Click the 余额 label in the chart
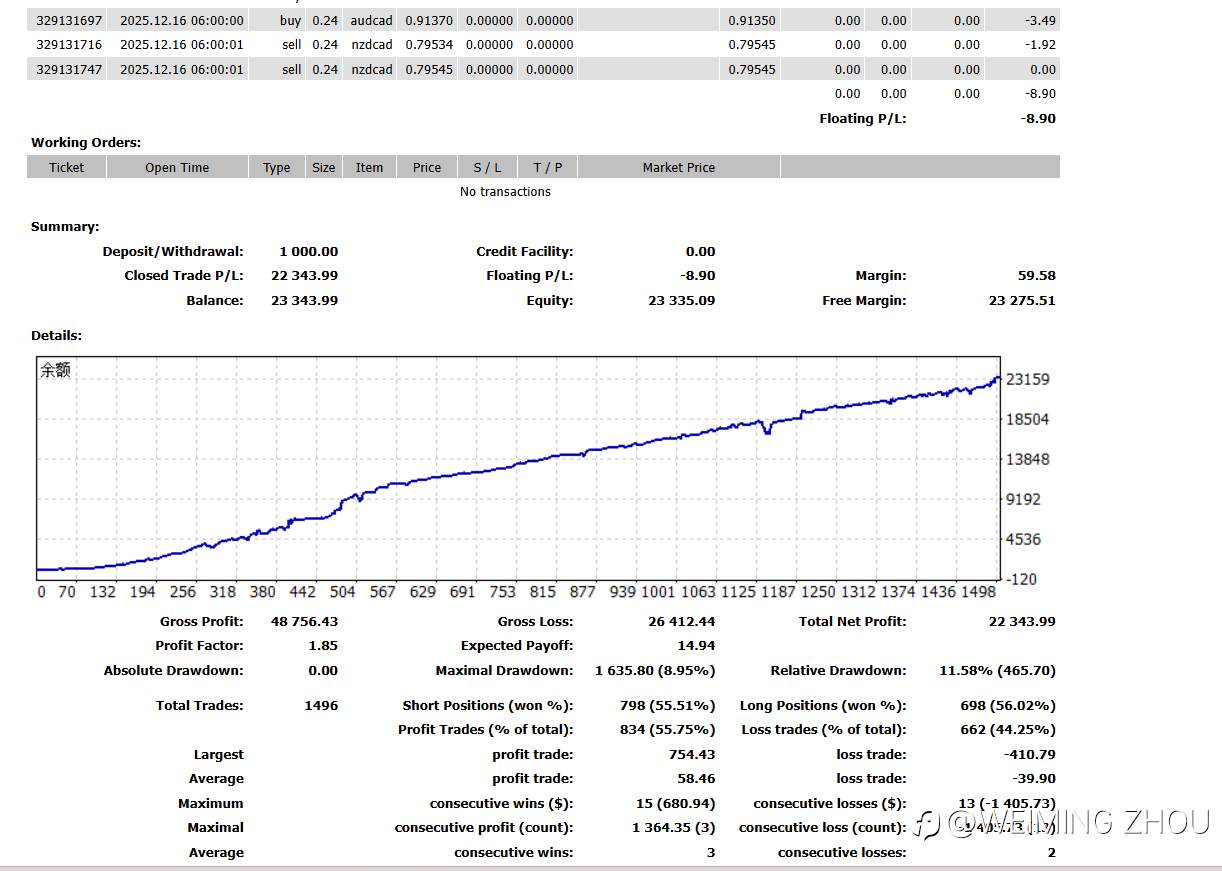This screenshot has width=1222, height=871. [56, 370]
